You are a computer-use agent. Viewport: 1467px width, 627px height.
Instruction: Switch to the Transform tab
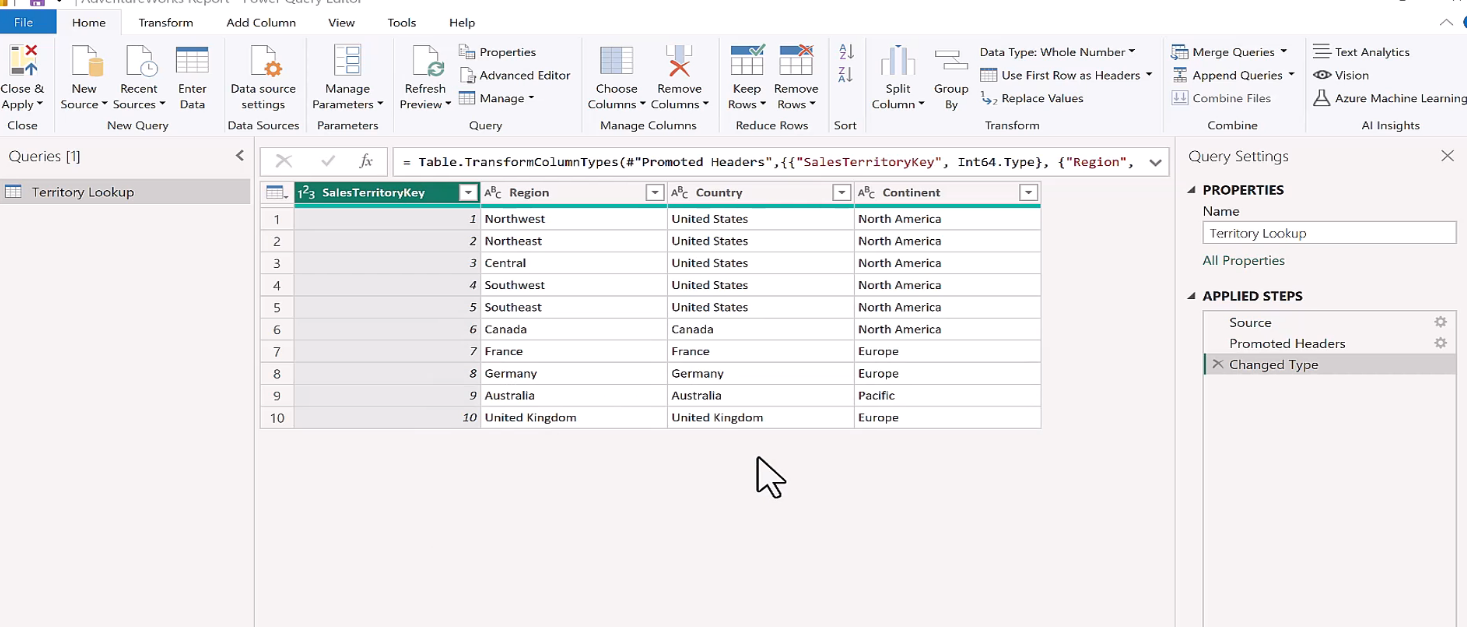click(166, 22)
